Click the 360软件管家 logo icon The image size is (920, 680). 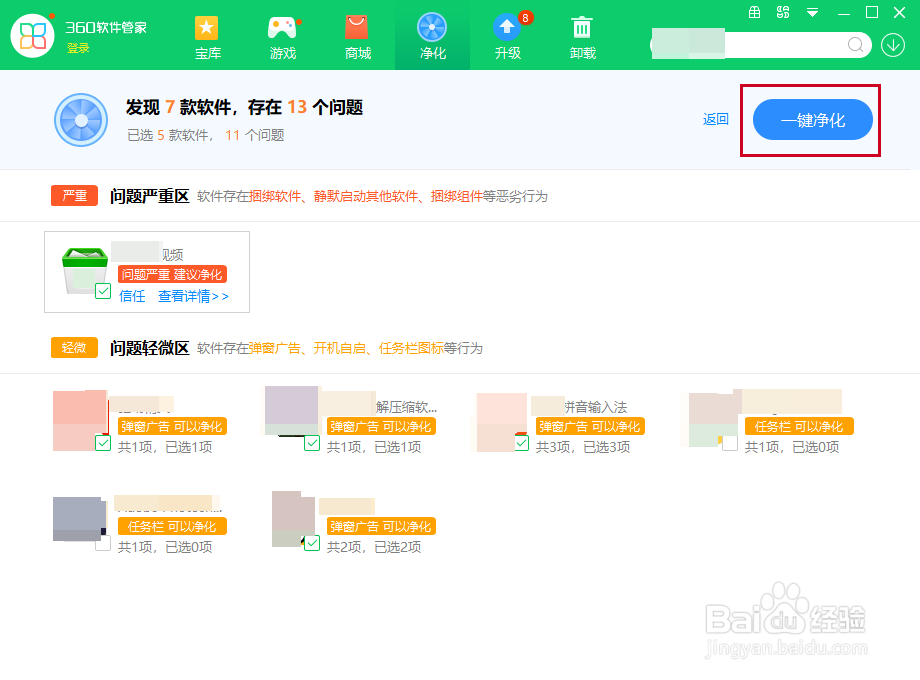[33, 36]
